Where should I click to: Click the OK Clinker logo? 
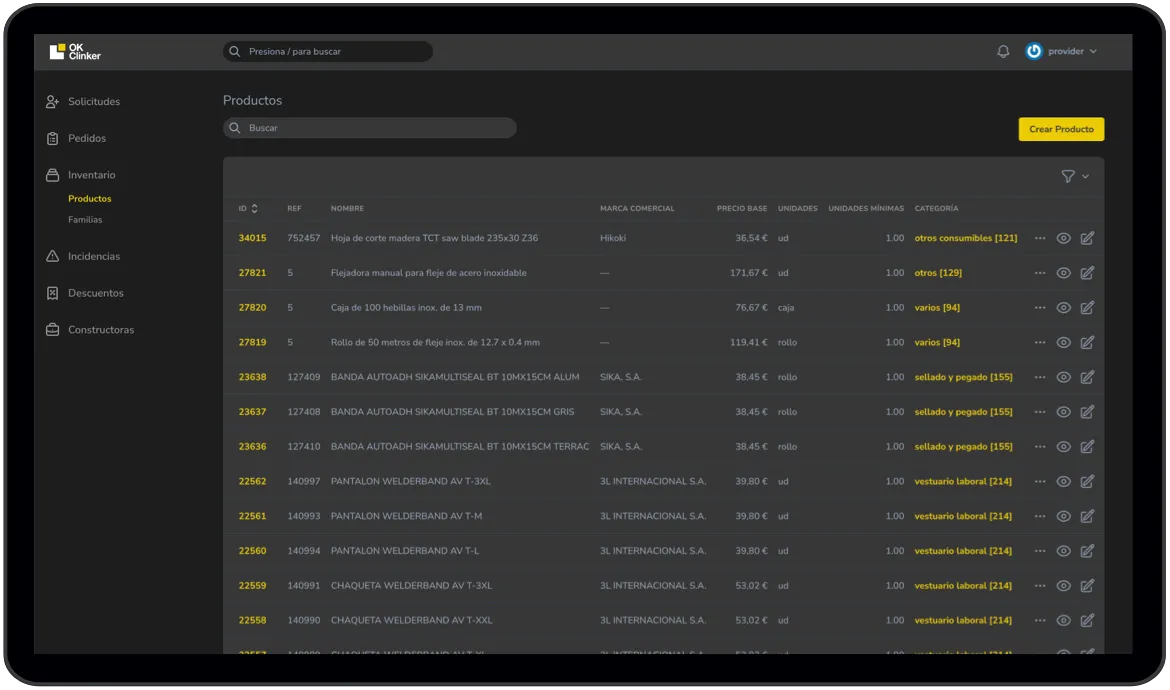[75, 51]
